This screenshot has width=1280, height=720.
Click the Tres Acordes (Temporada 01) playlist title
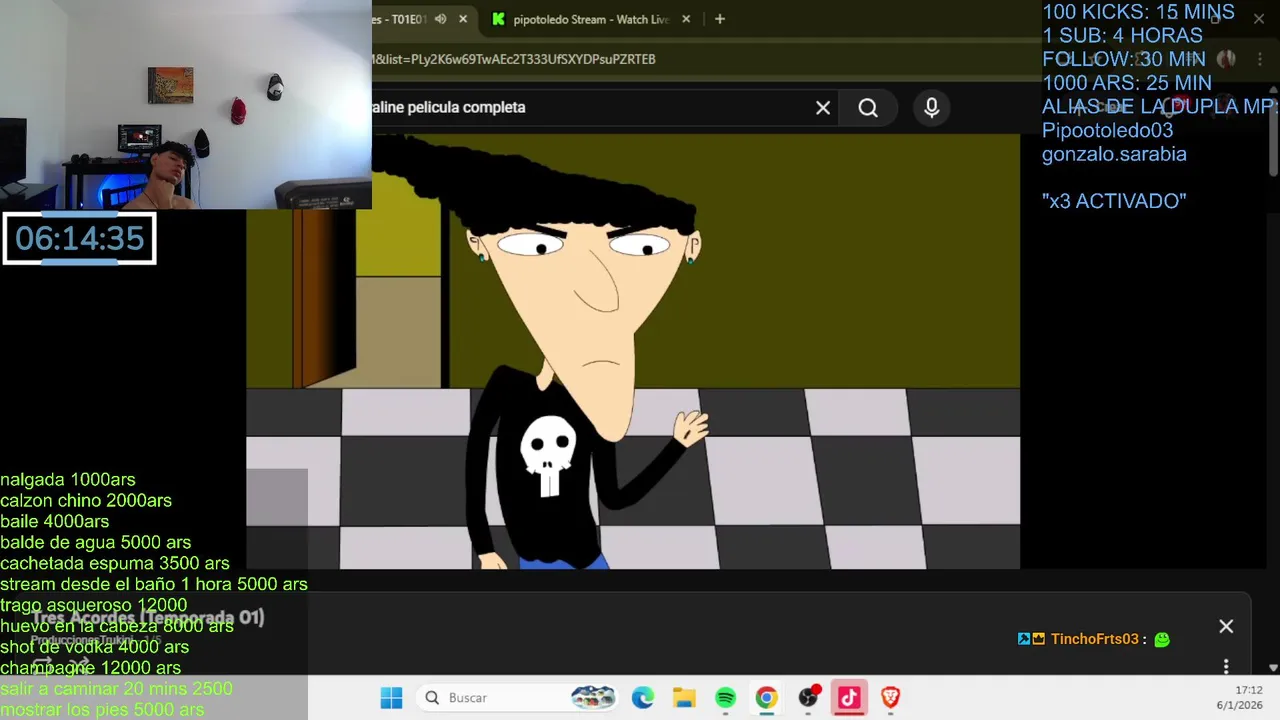(148, 617)
